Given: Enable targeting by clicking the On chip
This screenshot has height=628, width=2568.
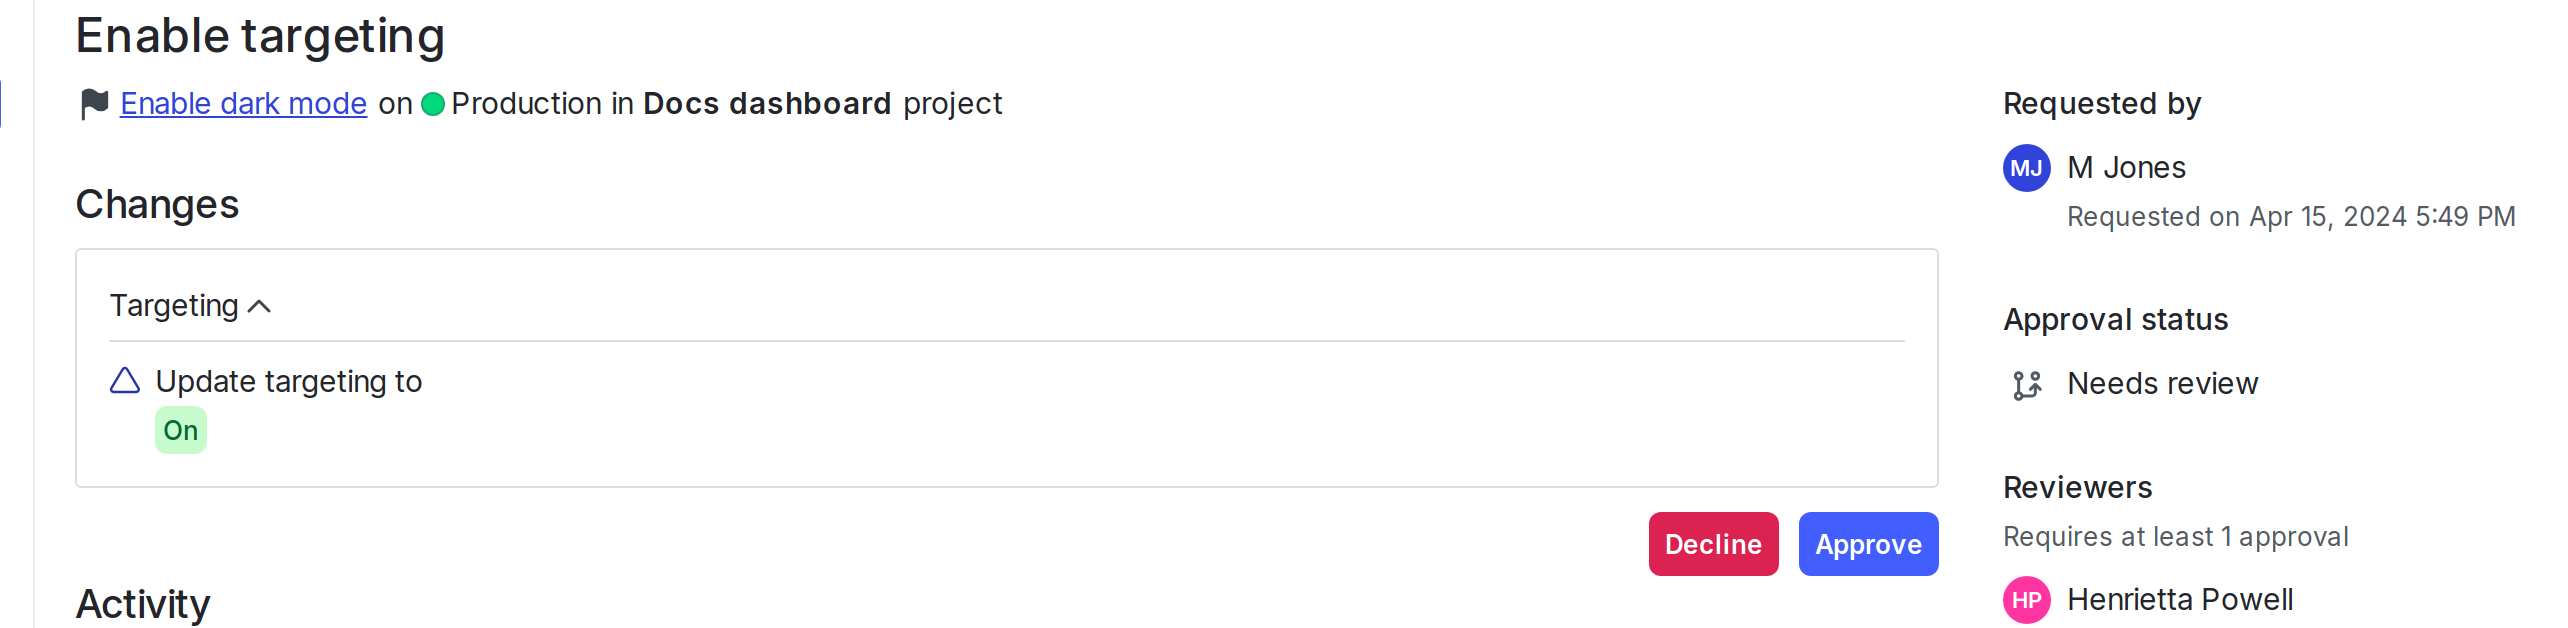Looking at the screenshot, I should 180,429.
